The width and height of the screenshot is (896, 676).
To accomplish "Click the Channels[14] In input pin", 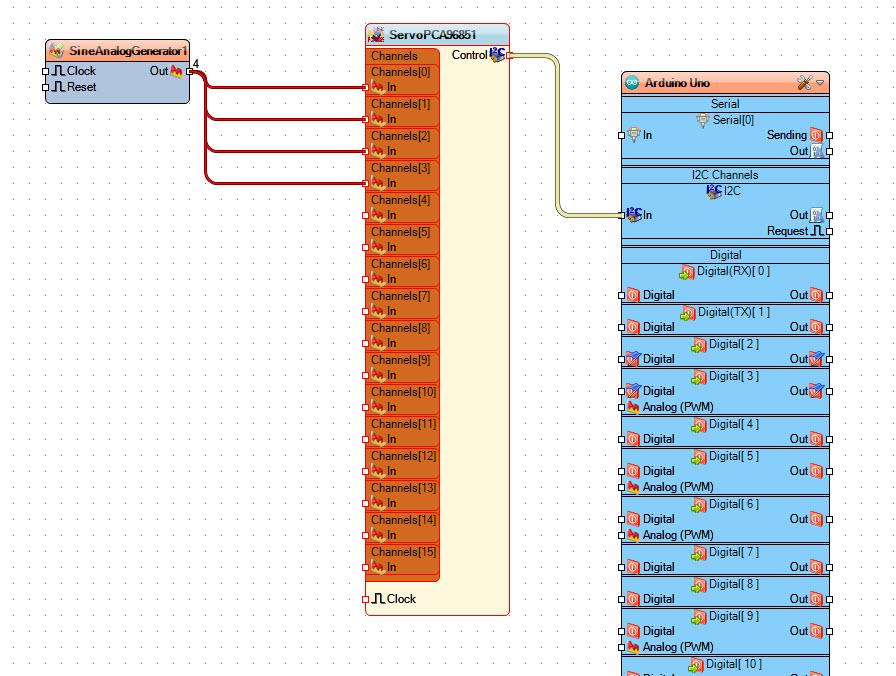I will point(366,535).
